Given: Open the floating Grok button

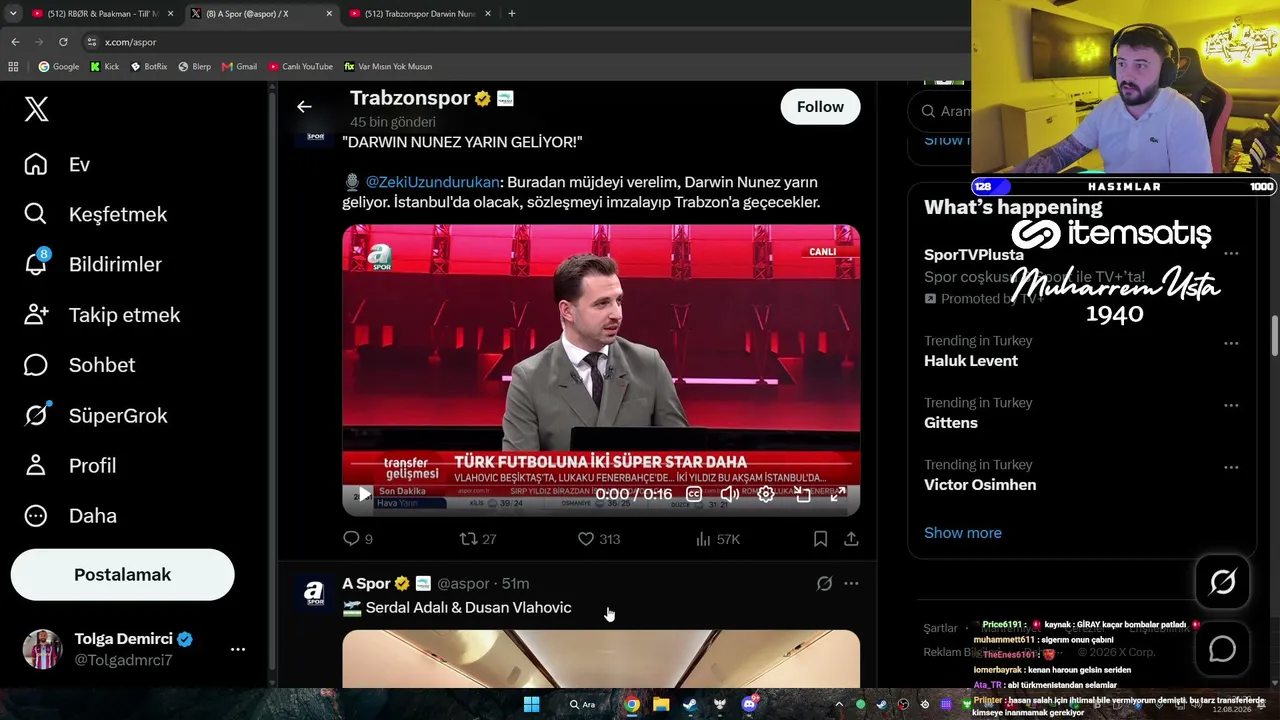Looking at the screenshot, I should tap(1222, 582).
